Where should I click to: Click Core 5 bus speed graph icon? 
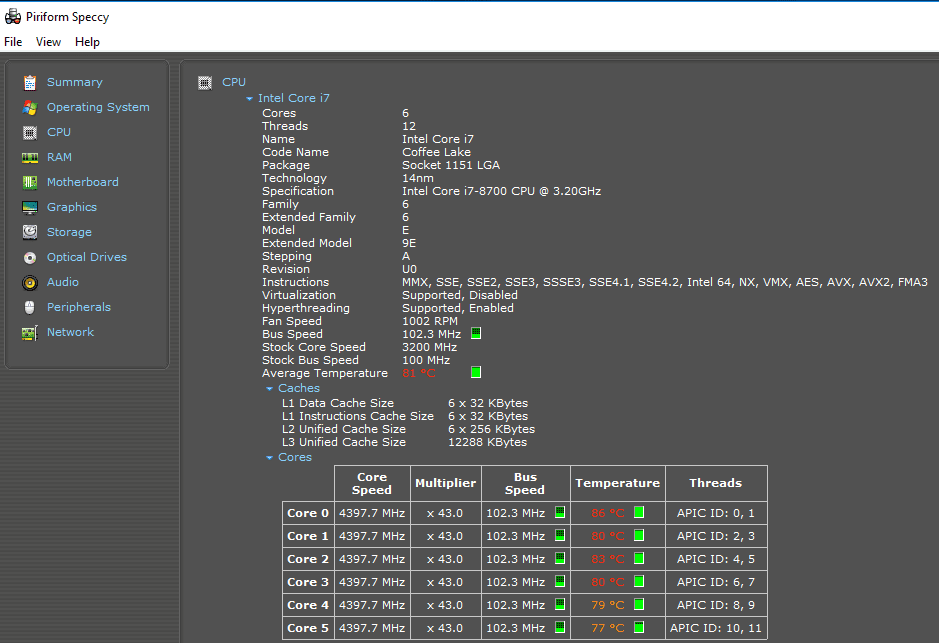tap(560, 627)
